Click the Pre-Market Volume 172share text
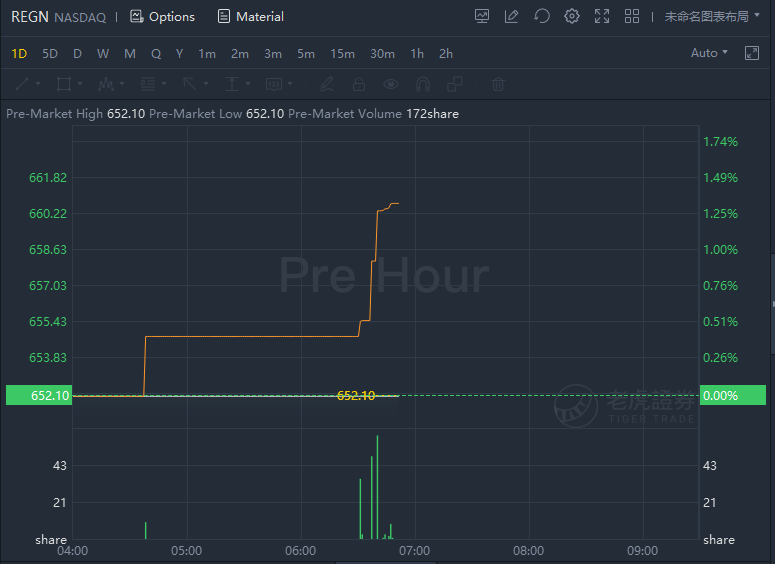This screenshot has width=775, height=564. tap(373, 114)
